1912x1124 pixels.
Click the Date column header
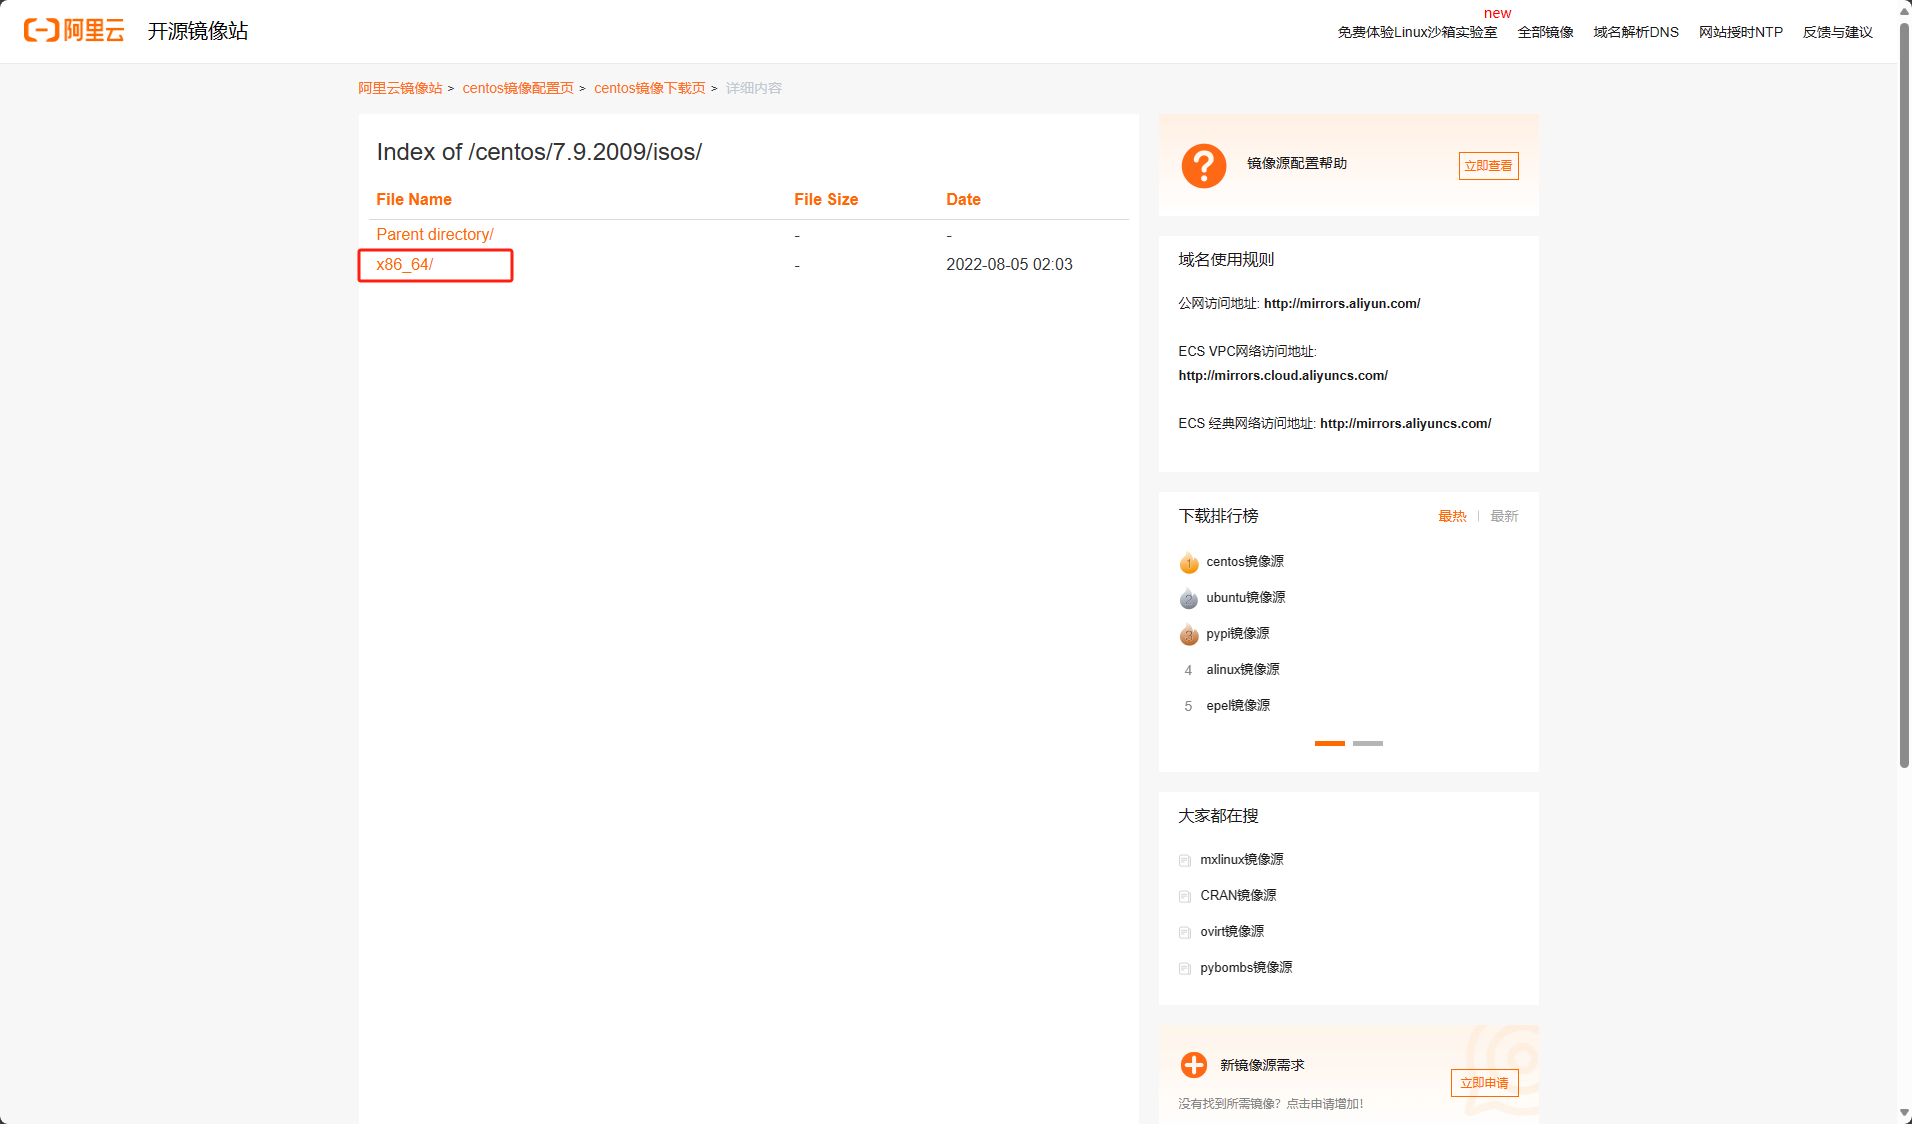pos(963,200)
